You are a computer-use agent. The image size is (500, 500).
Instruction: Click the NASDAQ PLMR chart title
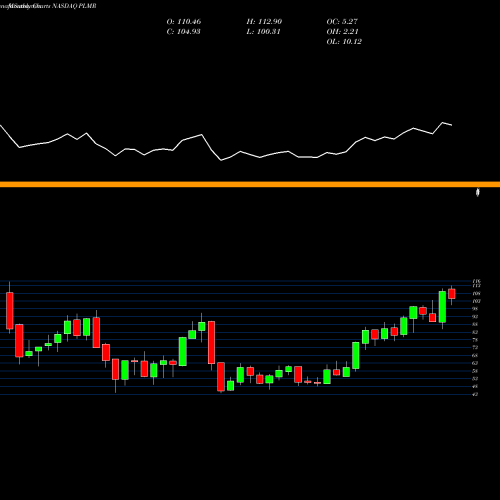74,6
